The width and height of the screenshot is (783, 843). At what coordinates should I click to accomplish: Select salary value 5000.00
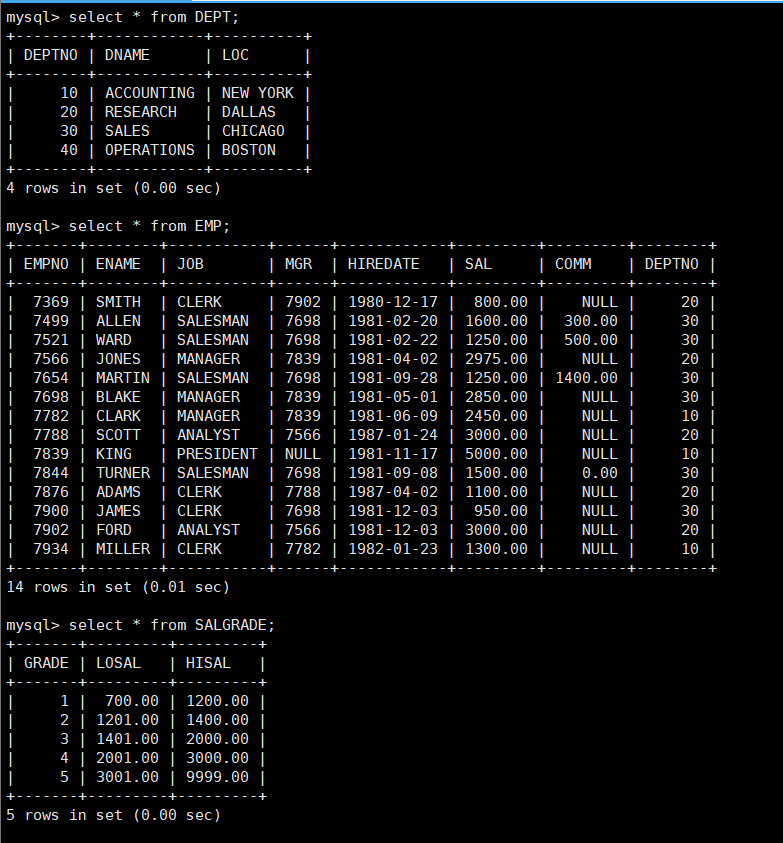496,454
